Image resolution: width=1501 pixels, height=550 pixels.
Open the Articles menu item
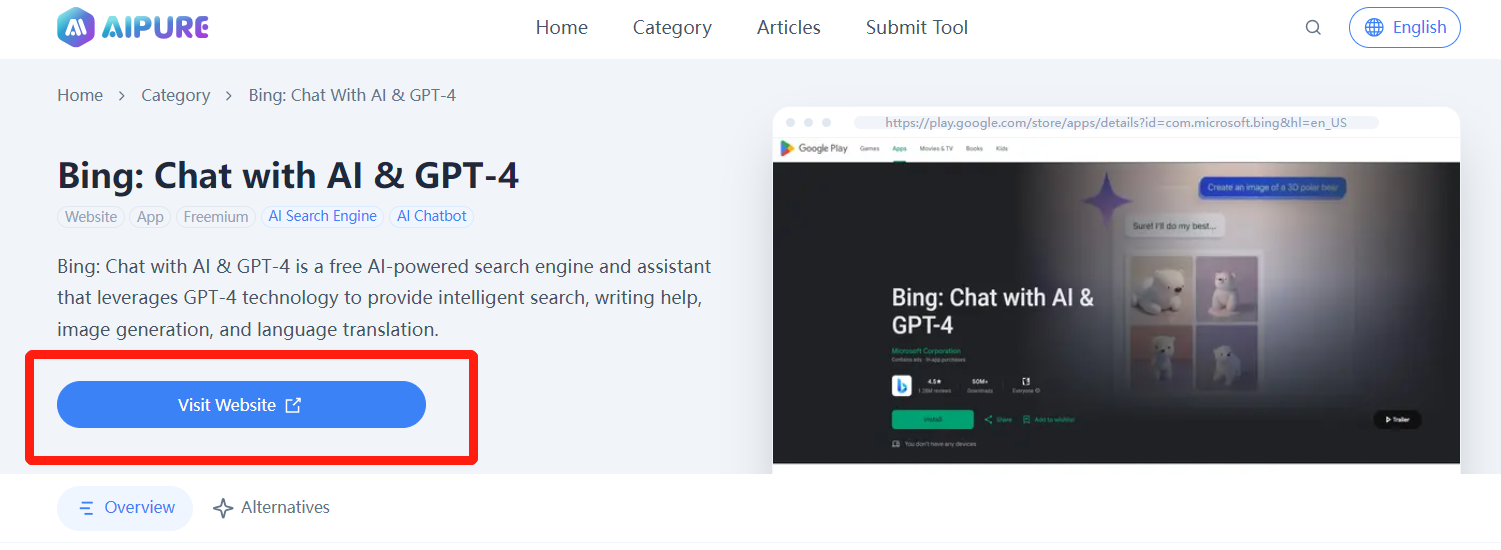coord(788,28)
